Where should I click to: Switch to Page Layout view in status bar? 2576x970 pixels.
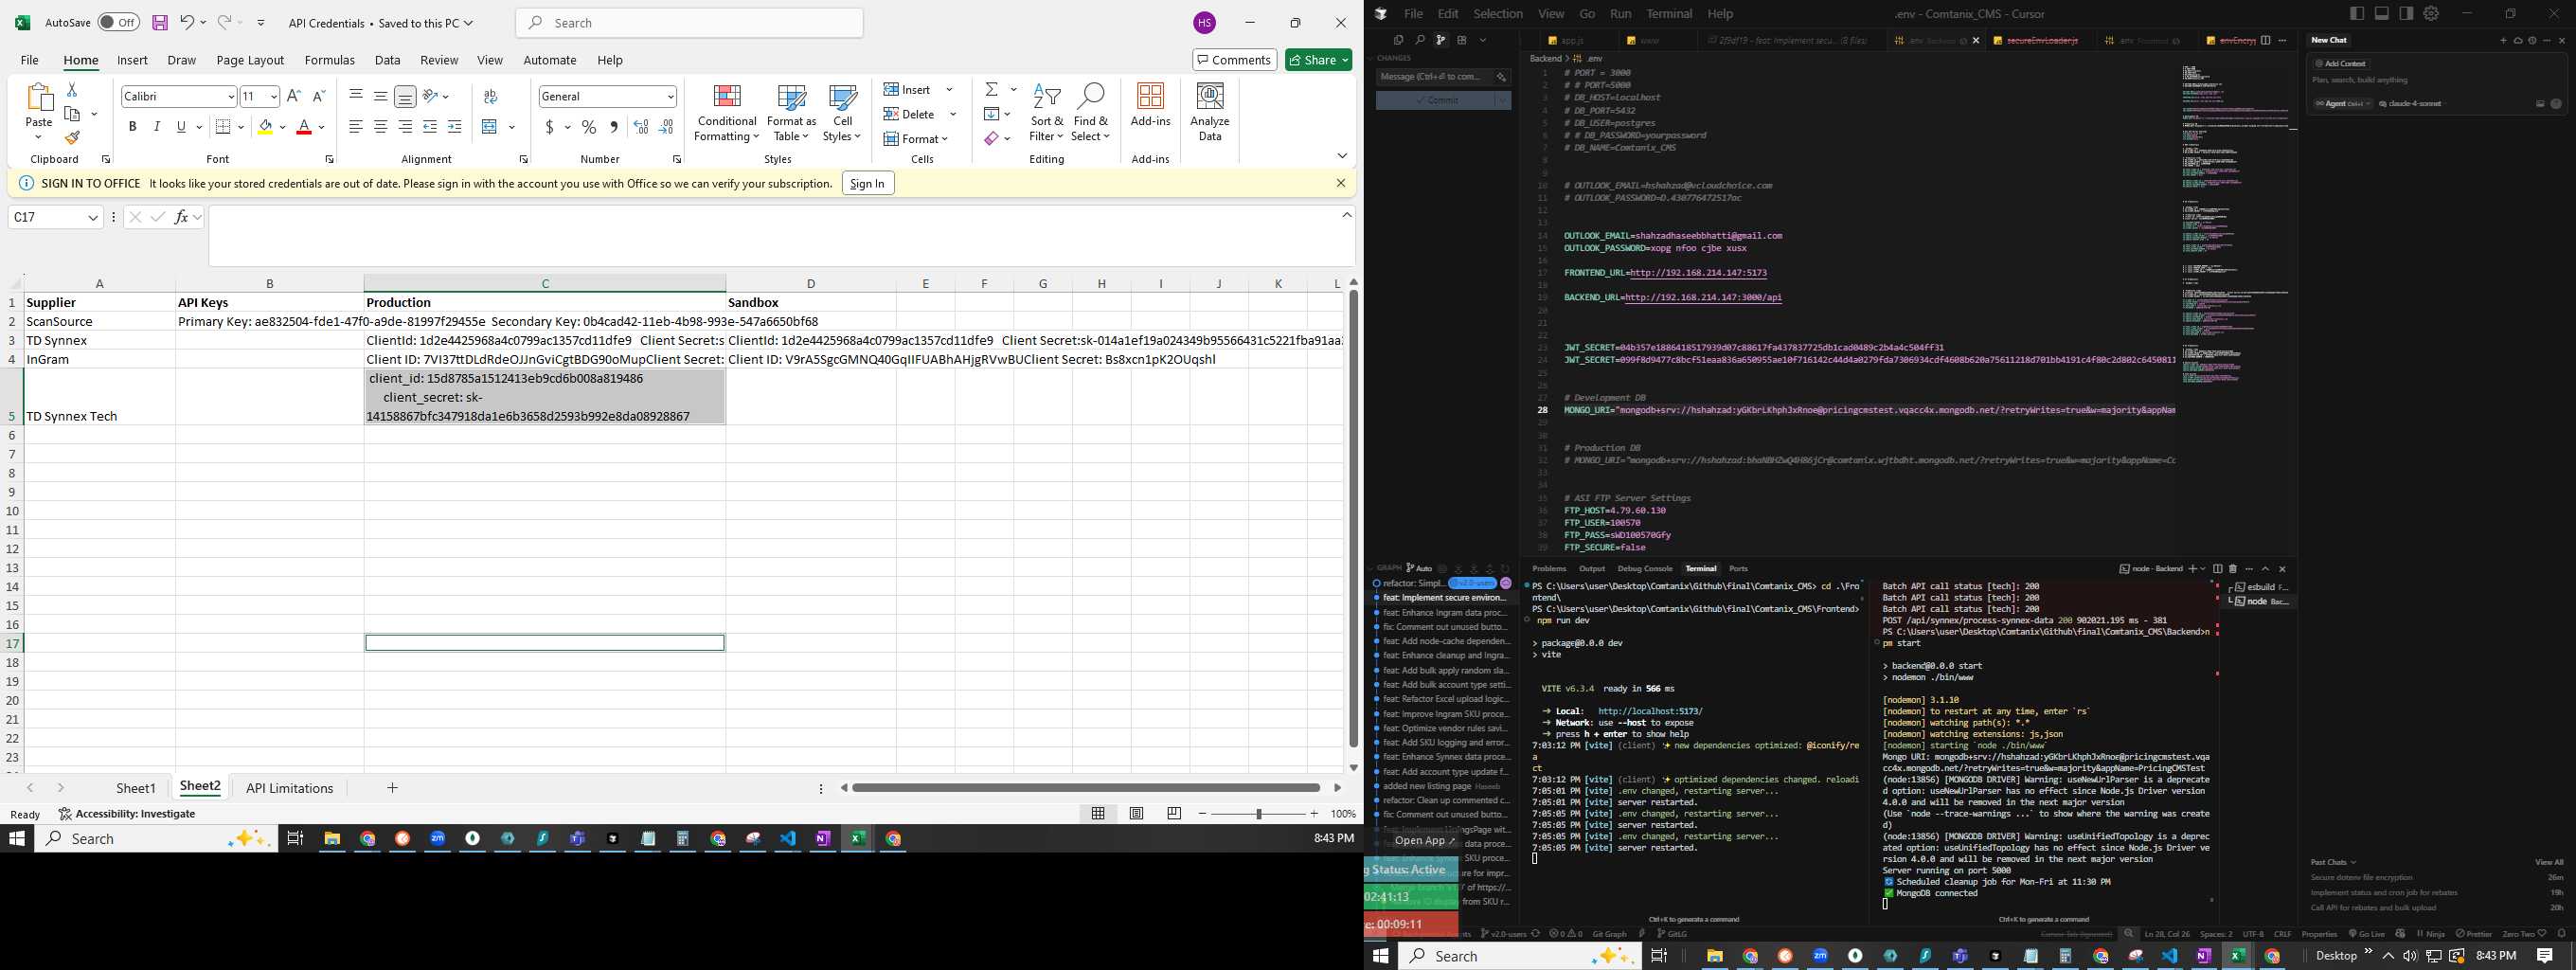point(1136,814)
